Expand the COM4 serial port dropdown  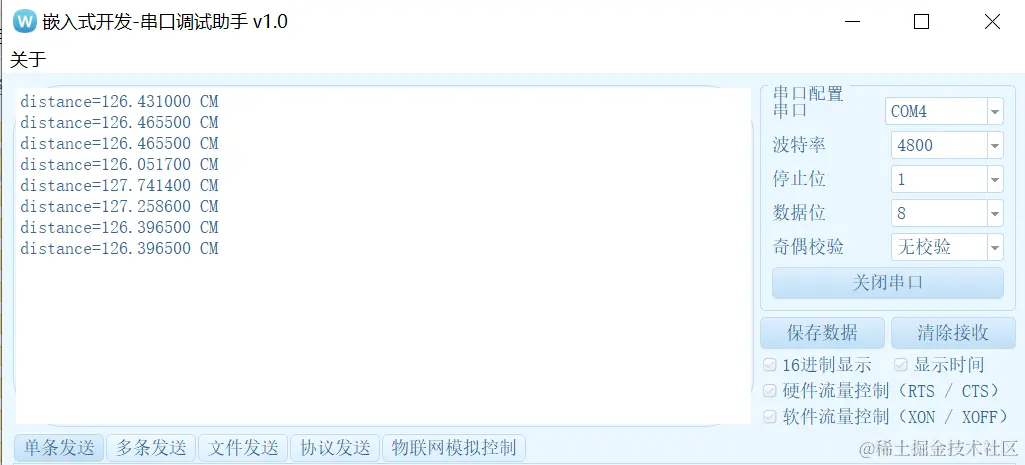(x=944, y=111)
